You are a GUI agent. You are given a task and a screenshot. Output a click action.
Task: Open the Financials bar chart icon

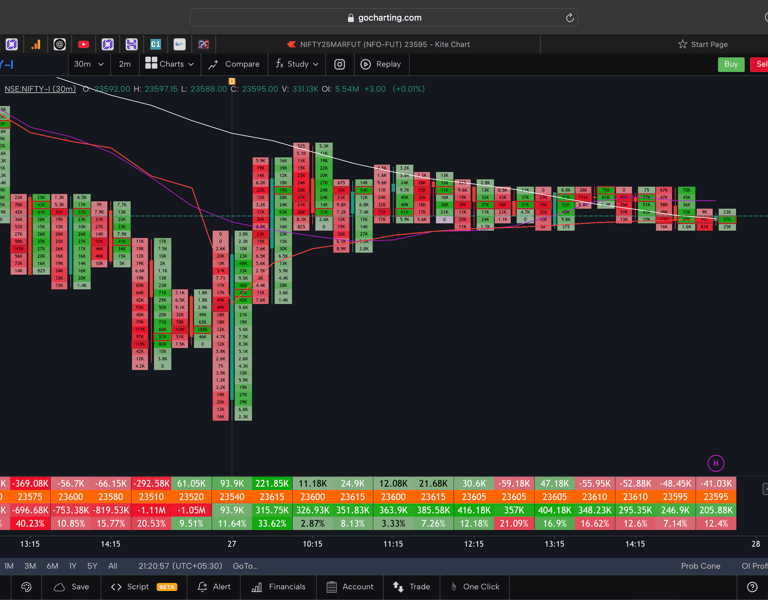coord(257,587)
